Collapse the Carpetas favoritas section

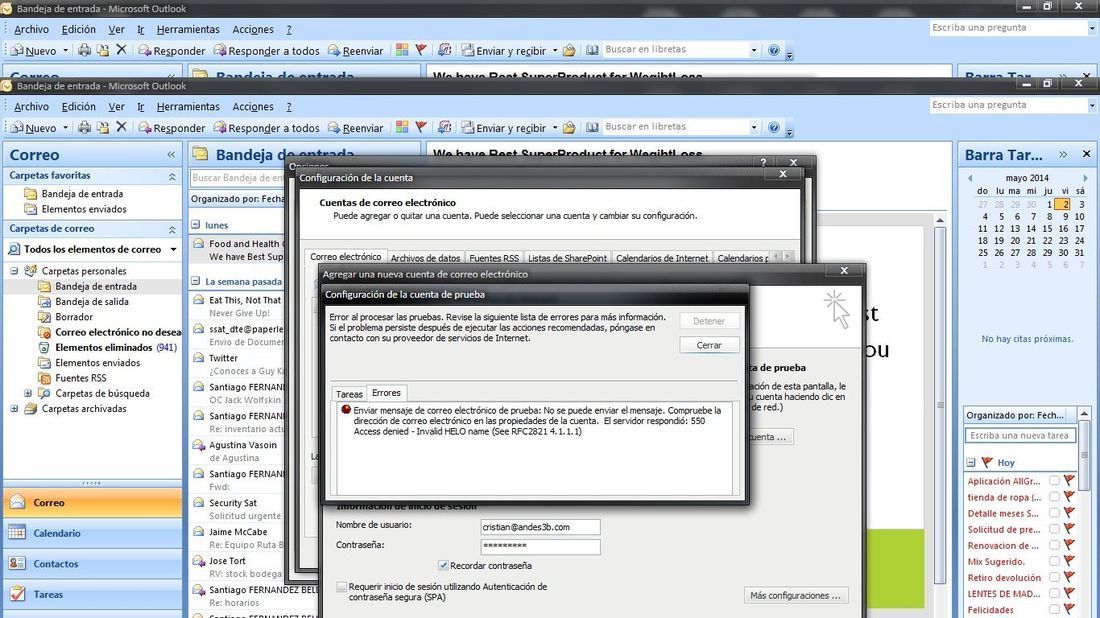pos(172,176)
